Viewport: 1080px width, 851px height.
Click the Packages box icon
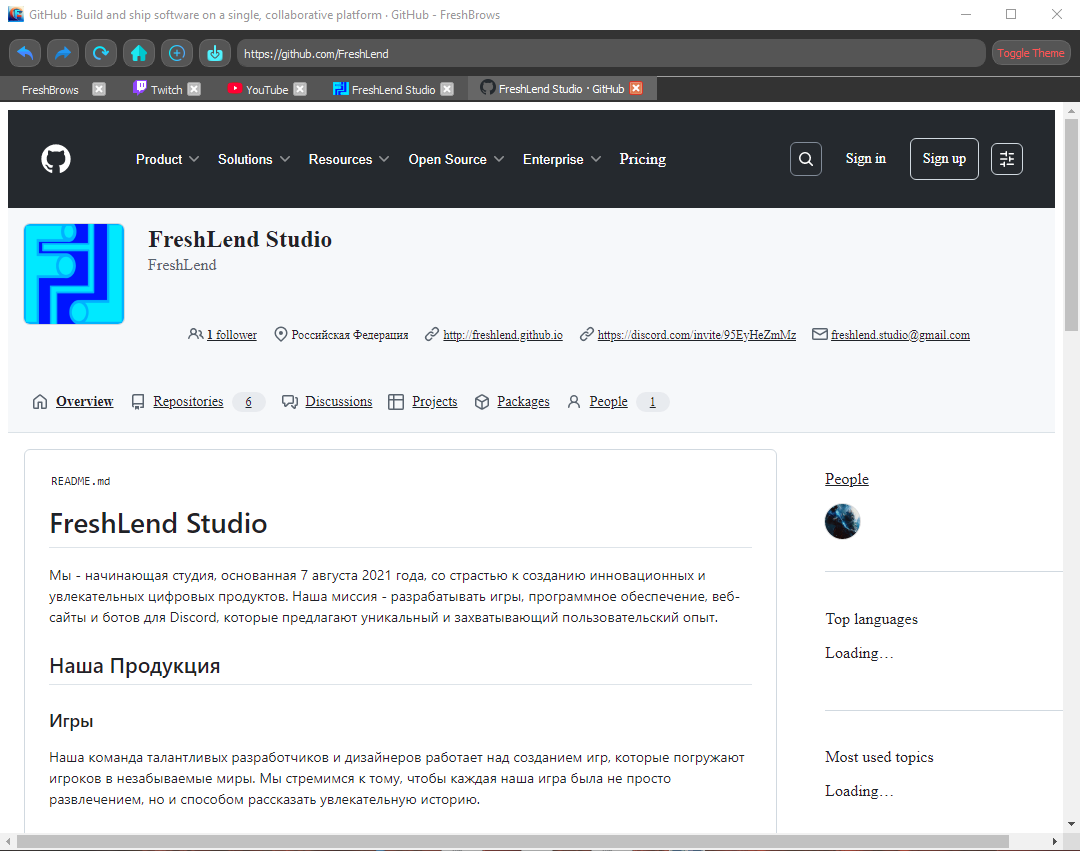click(482, 402)
